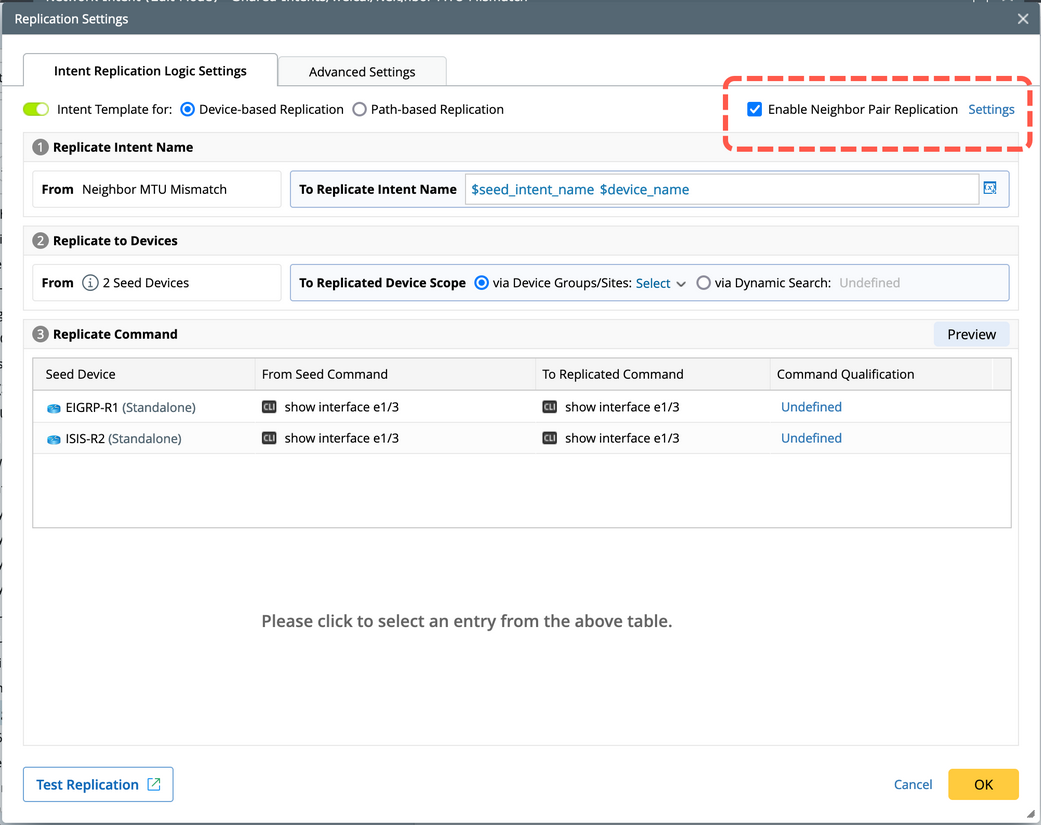This screenshot has height=825, width=1041.
Task: Click the Preview button
Action: (971, 334)
